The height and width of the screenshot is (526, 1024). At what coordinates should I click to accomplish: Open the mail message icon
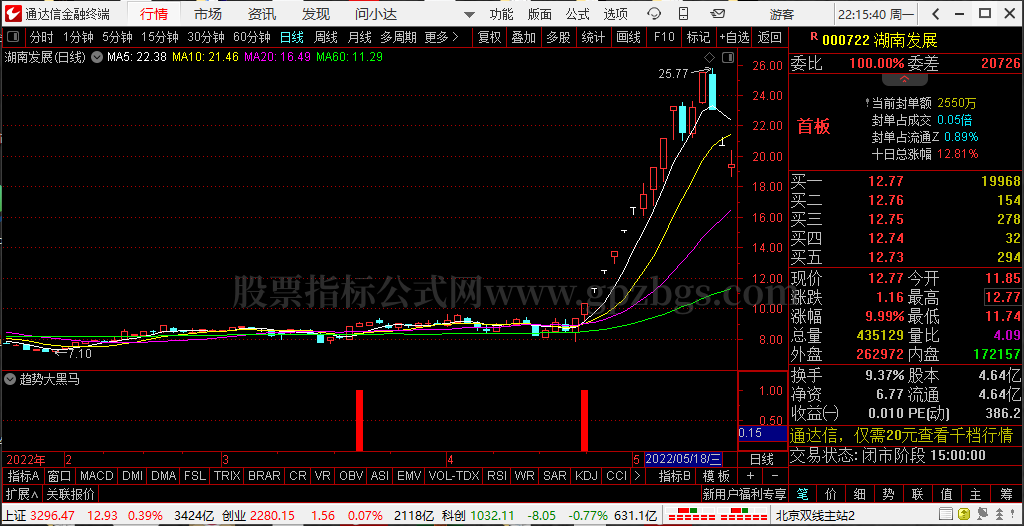718,14
